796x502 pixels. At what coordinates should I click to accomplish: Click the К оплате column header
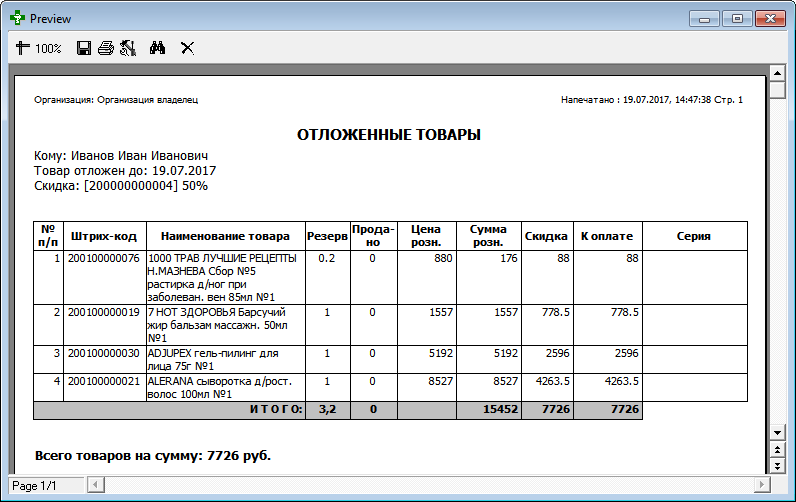point(607,236)
